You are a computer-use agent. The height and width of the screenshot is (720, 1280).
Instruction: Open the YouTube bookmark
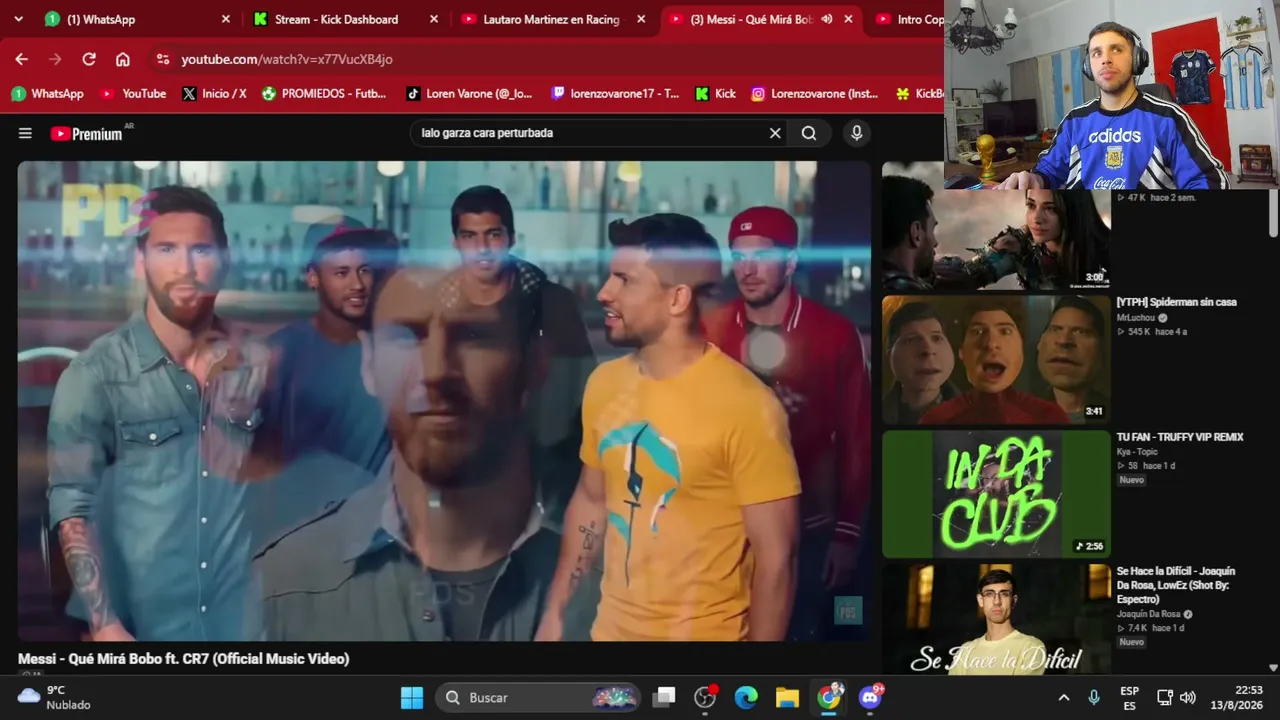[133, 93]
